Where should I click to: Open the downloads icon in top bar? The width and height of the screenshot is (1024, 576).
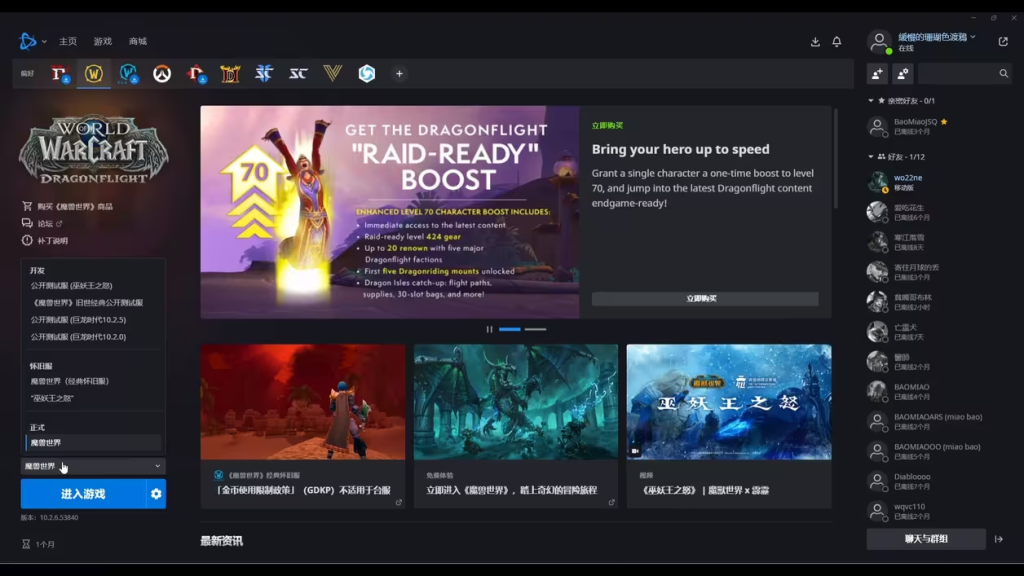[815, 42]
